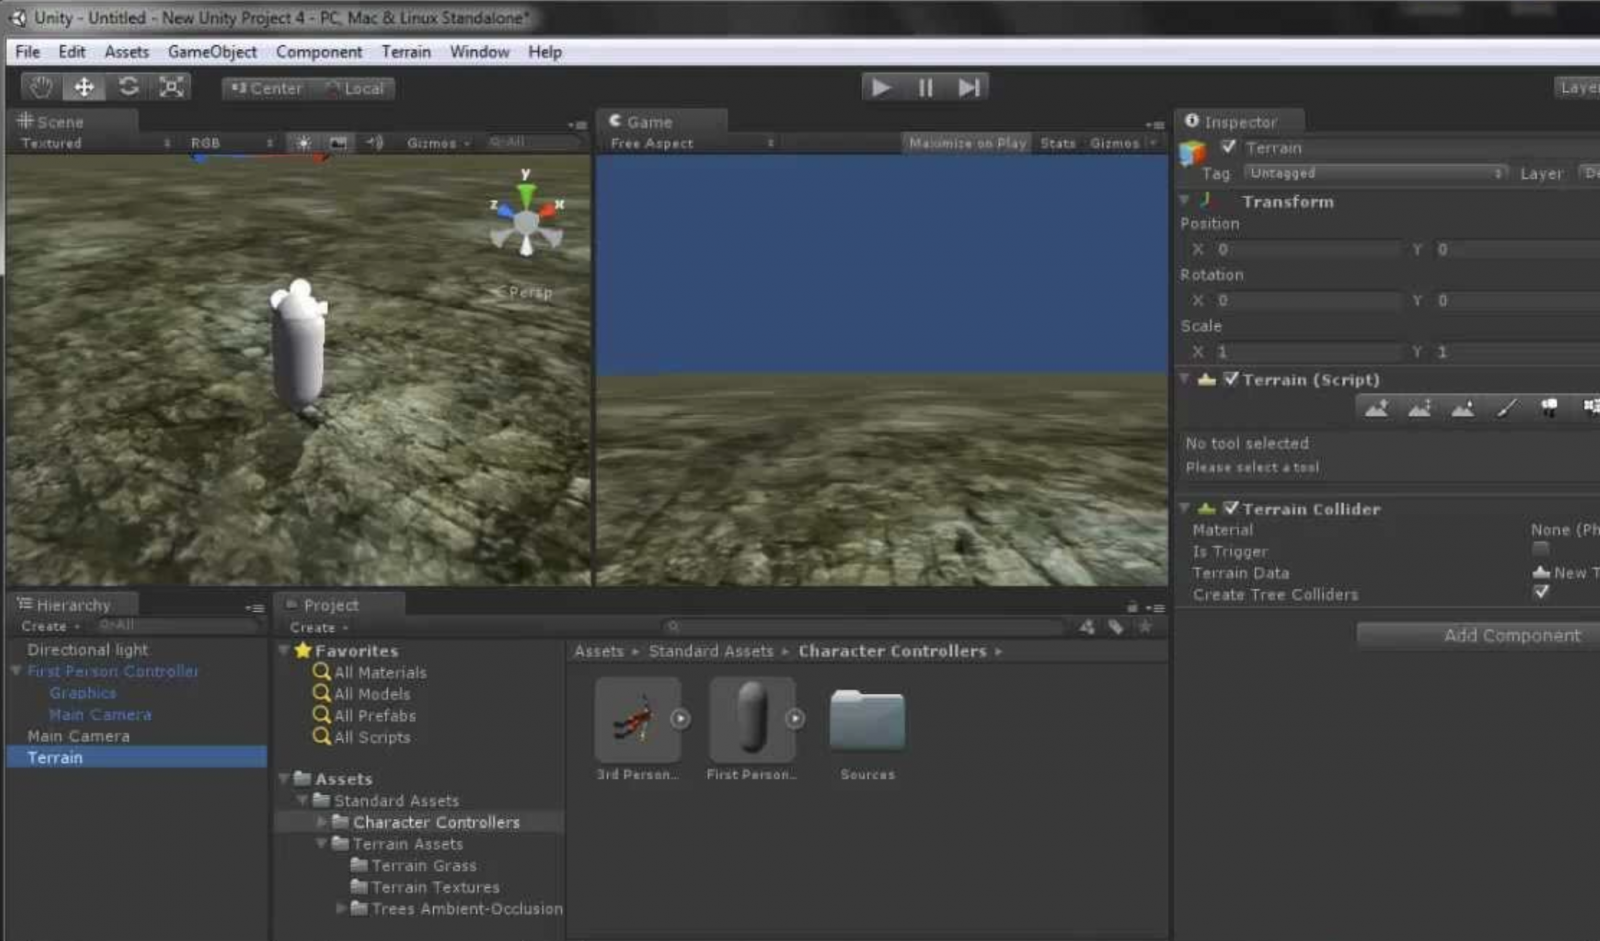This screenshot has width=1600, height=941.
Task: Toggle scene skybox/image effects icon
Action: coord(339,143)
